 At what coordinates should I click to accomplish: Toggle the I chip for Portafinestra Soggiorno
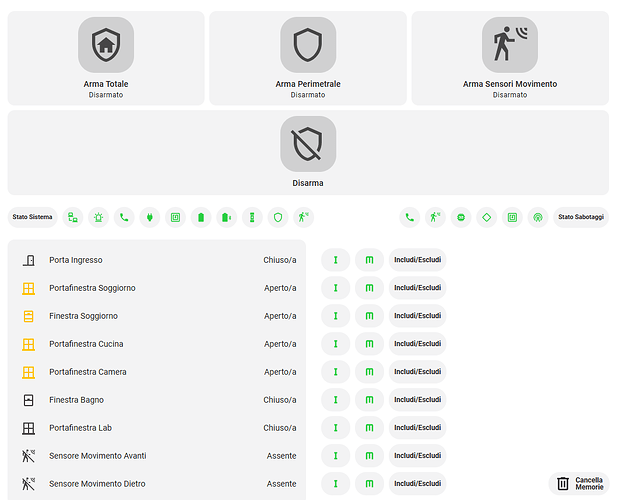pyautogui.click(x=335, y=288)
